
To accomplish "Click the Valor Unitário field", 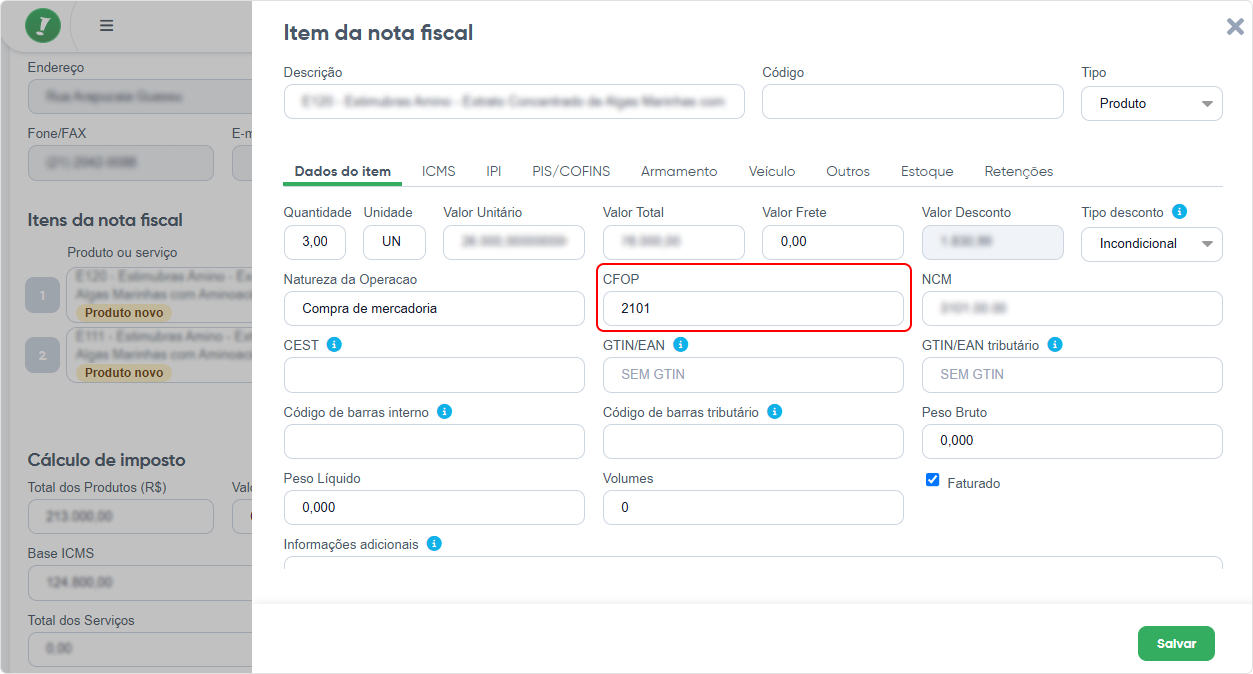I will click(514, 242).
